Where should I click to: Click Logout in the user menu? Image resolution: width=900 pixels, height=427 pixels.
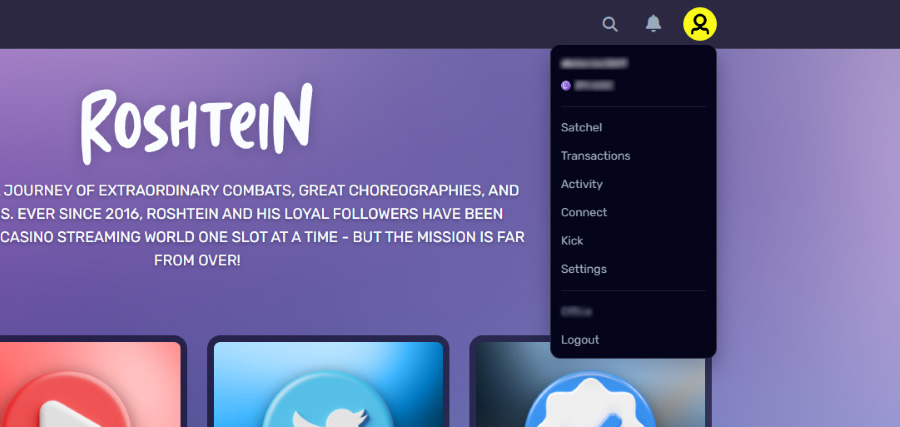(x=580, y=340)
